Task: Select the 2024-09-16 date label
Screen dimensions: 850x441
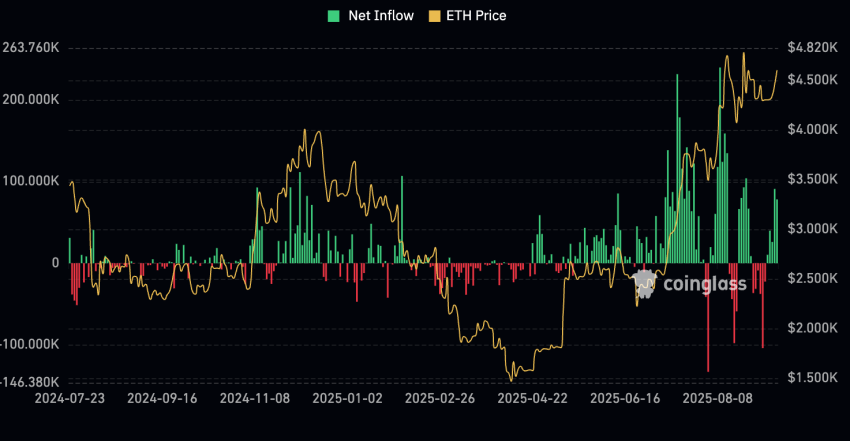Action: [163, 397]
